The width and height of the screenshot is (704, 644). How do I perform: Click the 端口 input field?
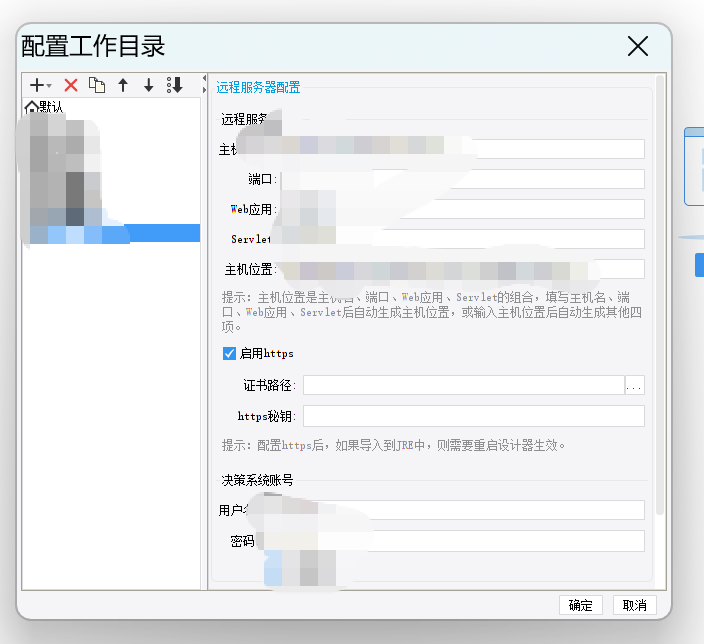[462, 179]
